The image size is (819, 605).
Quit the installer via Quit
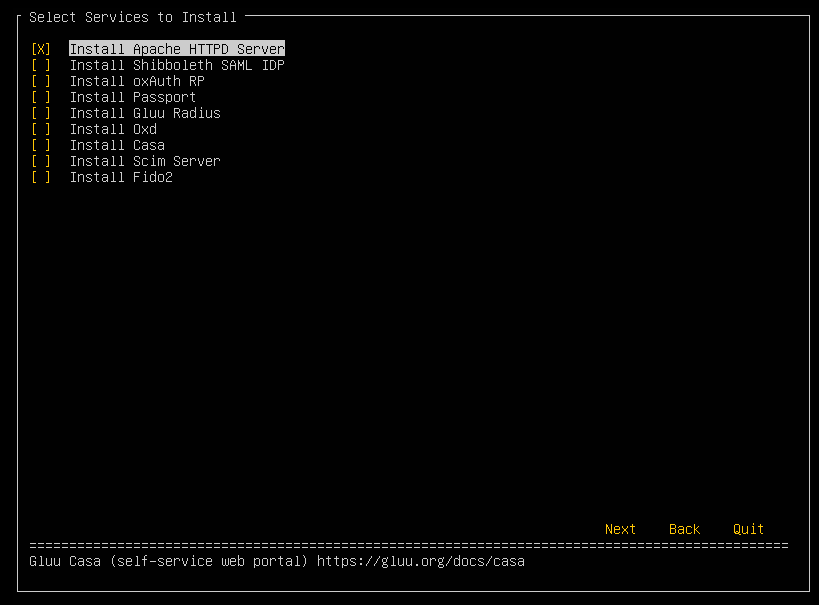coord(748,529)
